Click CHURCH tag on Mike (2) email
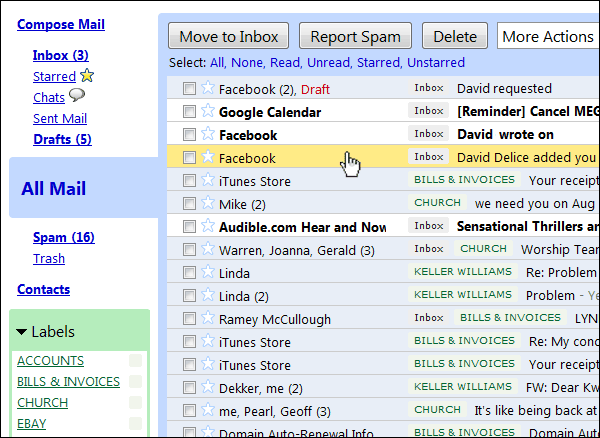 tap(437, 203)
